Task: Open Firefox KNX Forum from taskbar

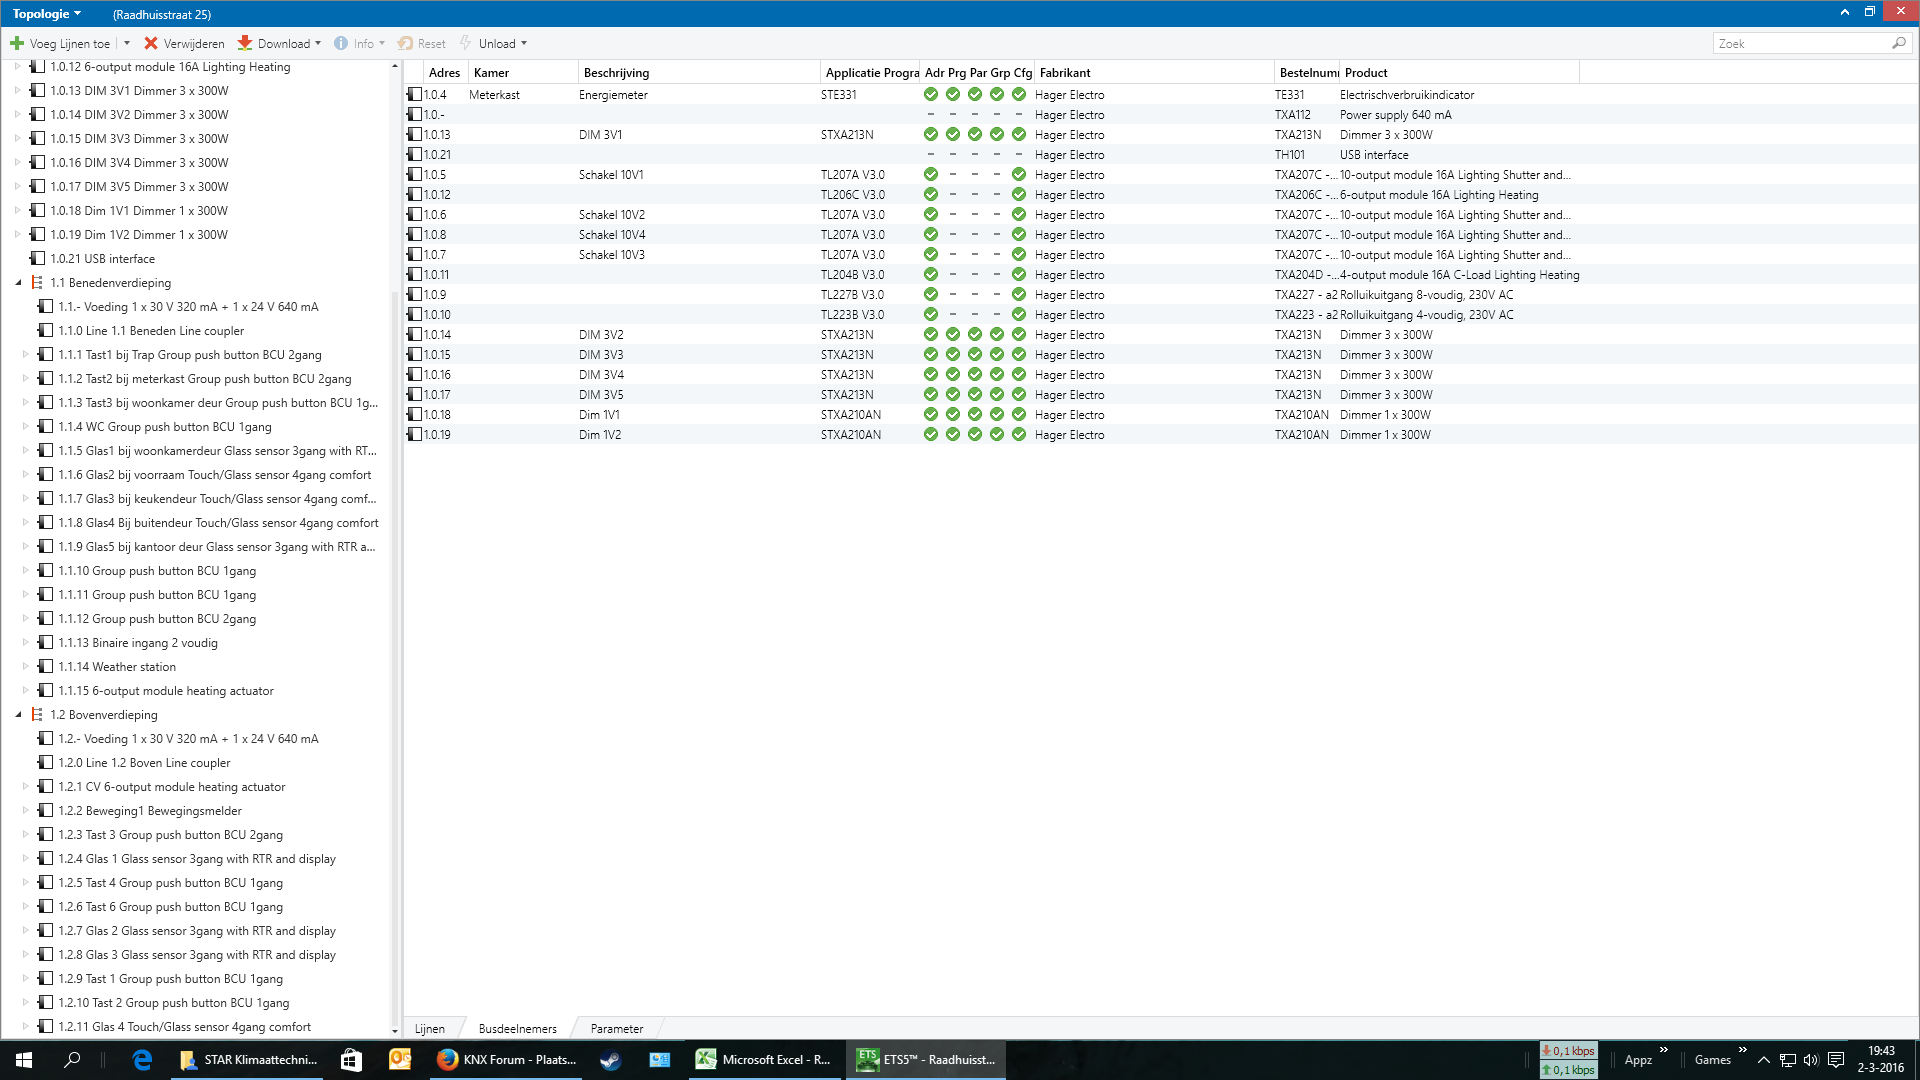Action: (x=507, y=1060)
